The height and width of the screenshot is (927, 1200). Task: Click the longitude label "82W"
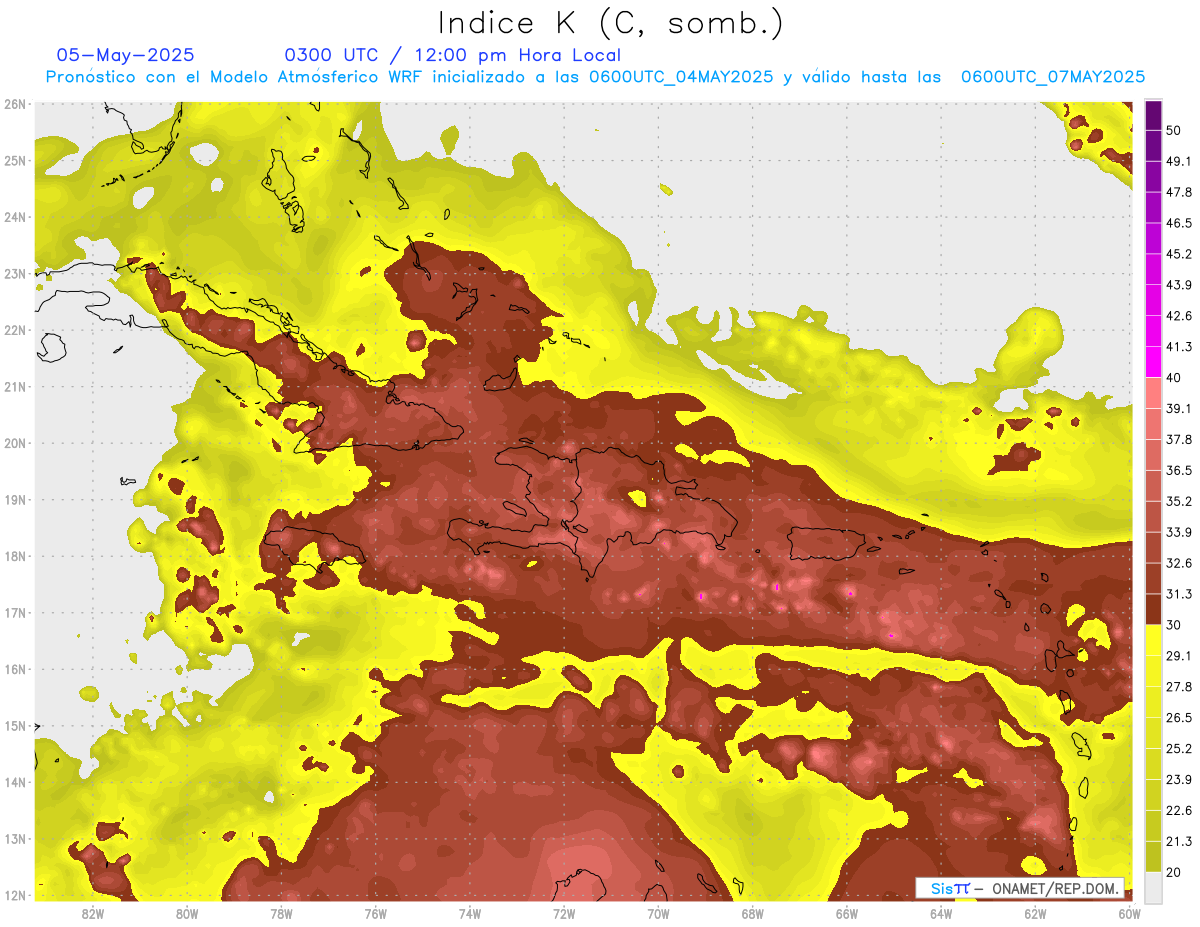point(92,913)
